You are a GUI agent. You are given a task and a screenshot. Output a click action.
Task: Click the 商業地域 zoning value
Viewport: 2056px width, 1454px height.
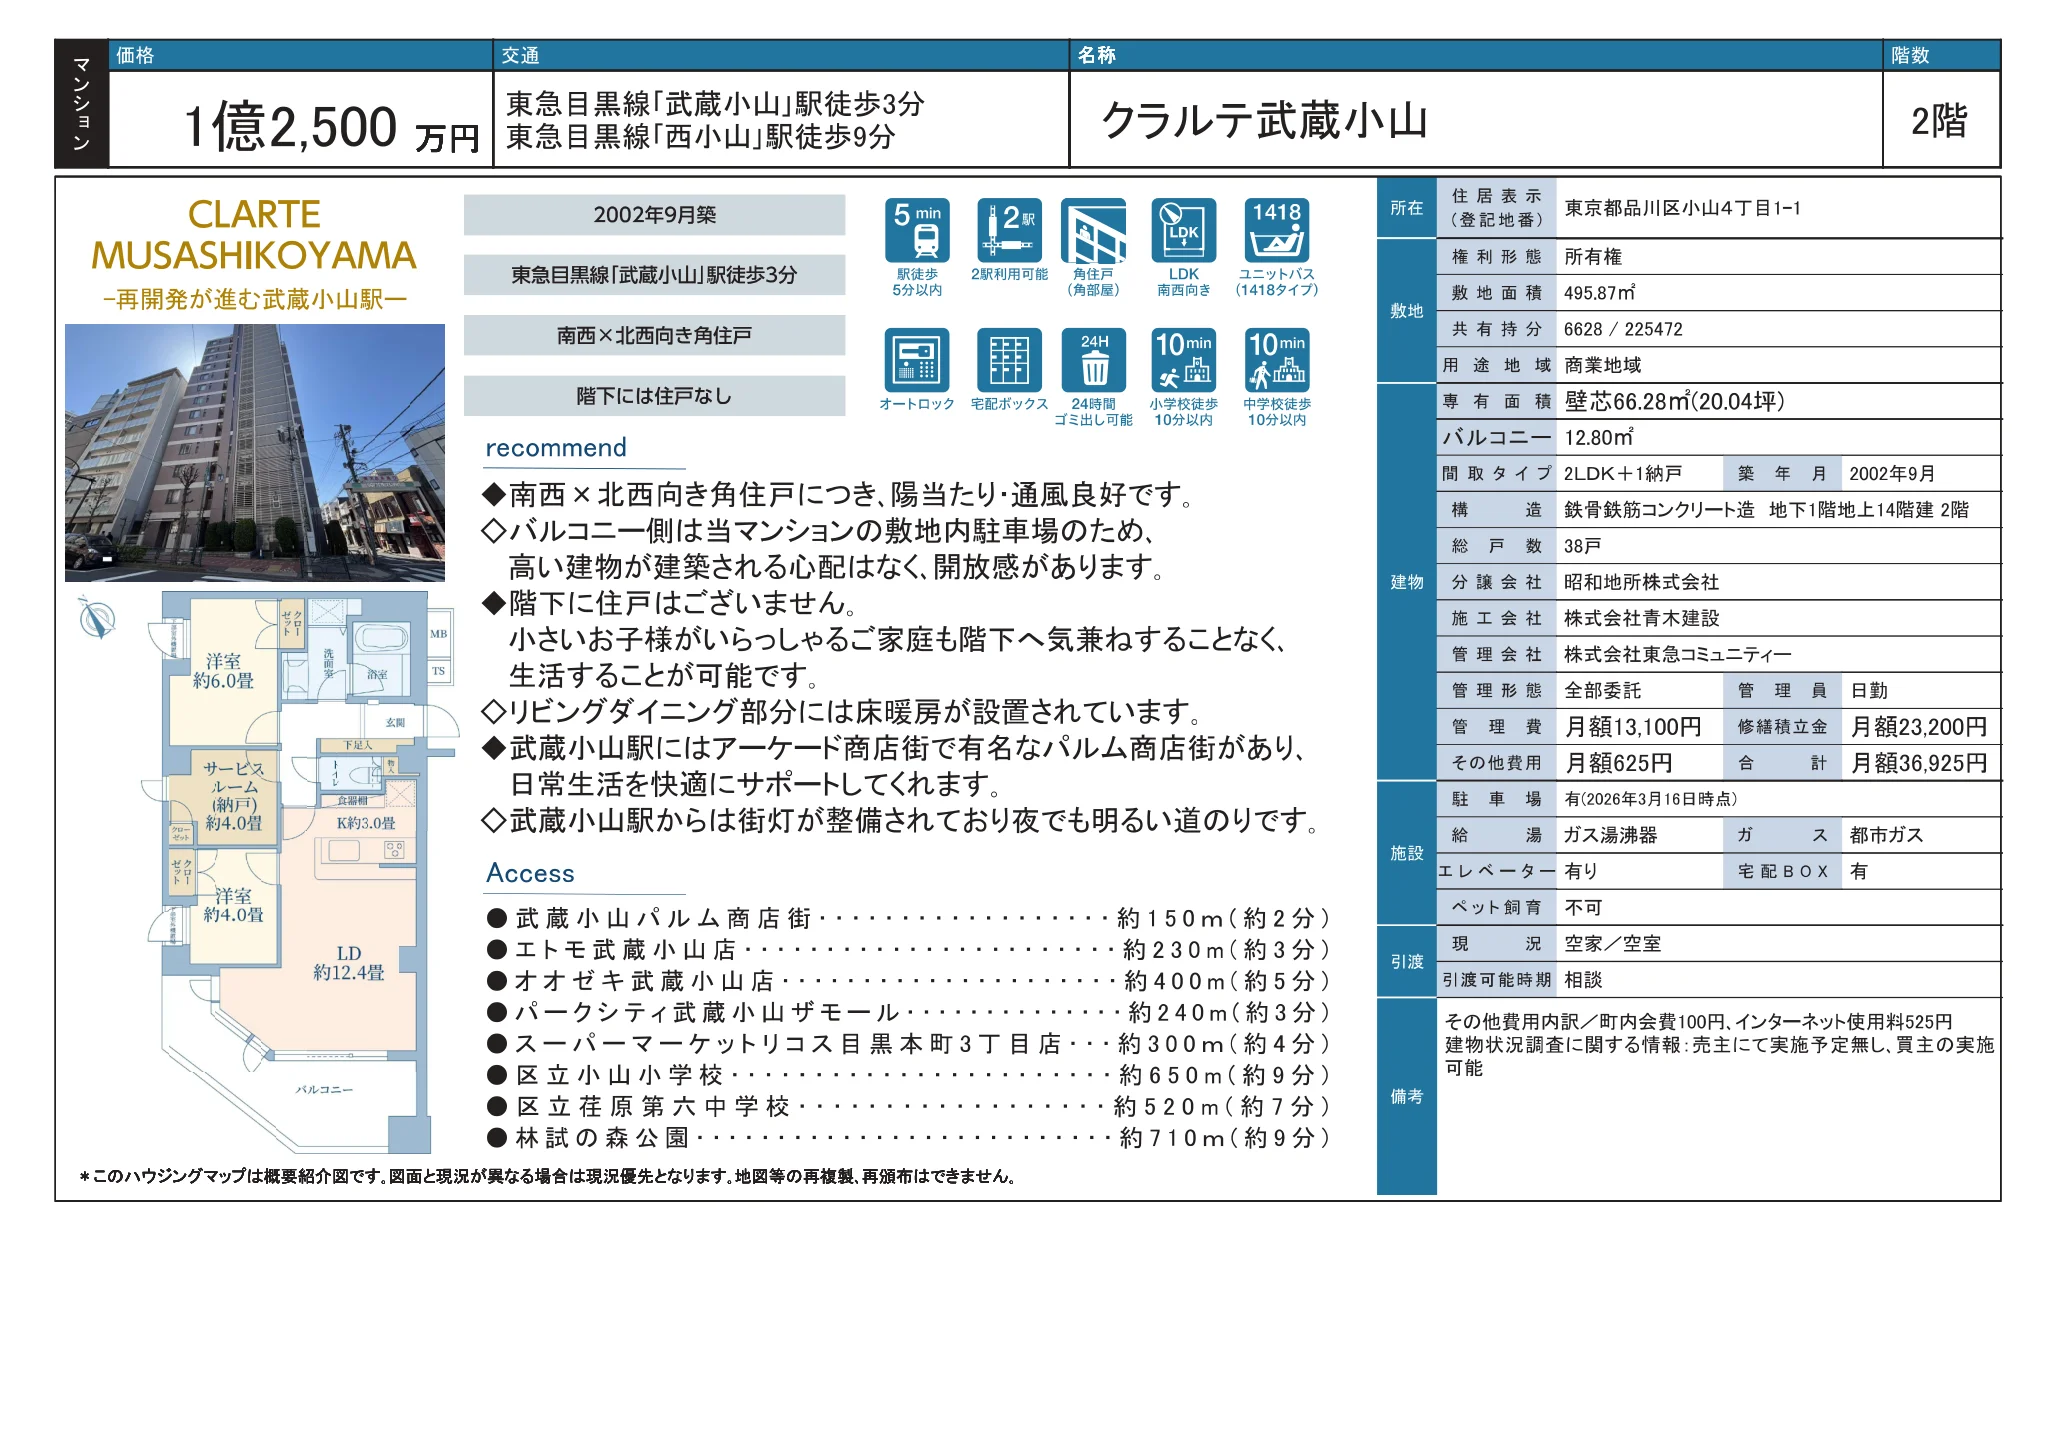click(1603, 365)
